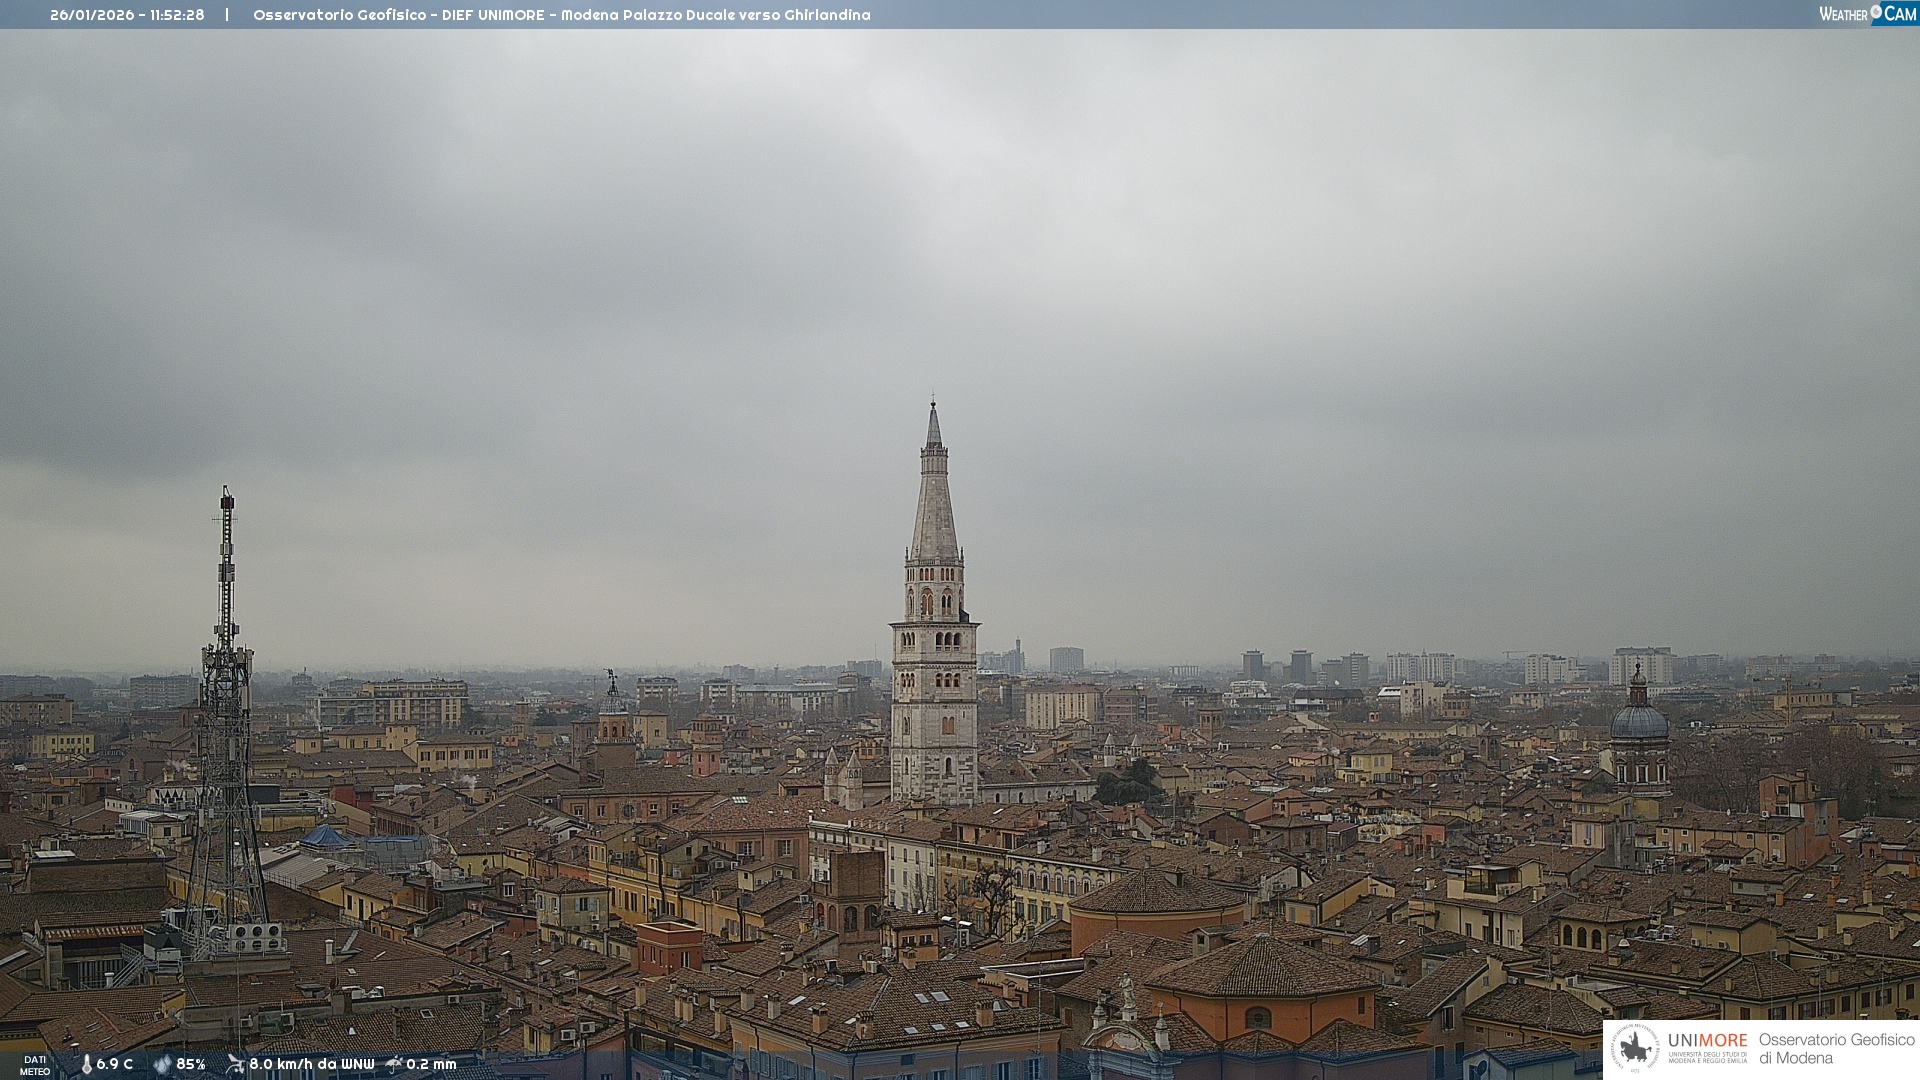Click the thermometer temperature icon
Image resolution: width=1920 pixels, height=1080 pixels.
pyautogui.click(x=86, y=1064)
